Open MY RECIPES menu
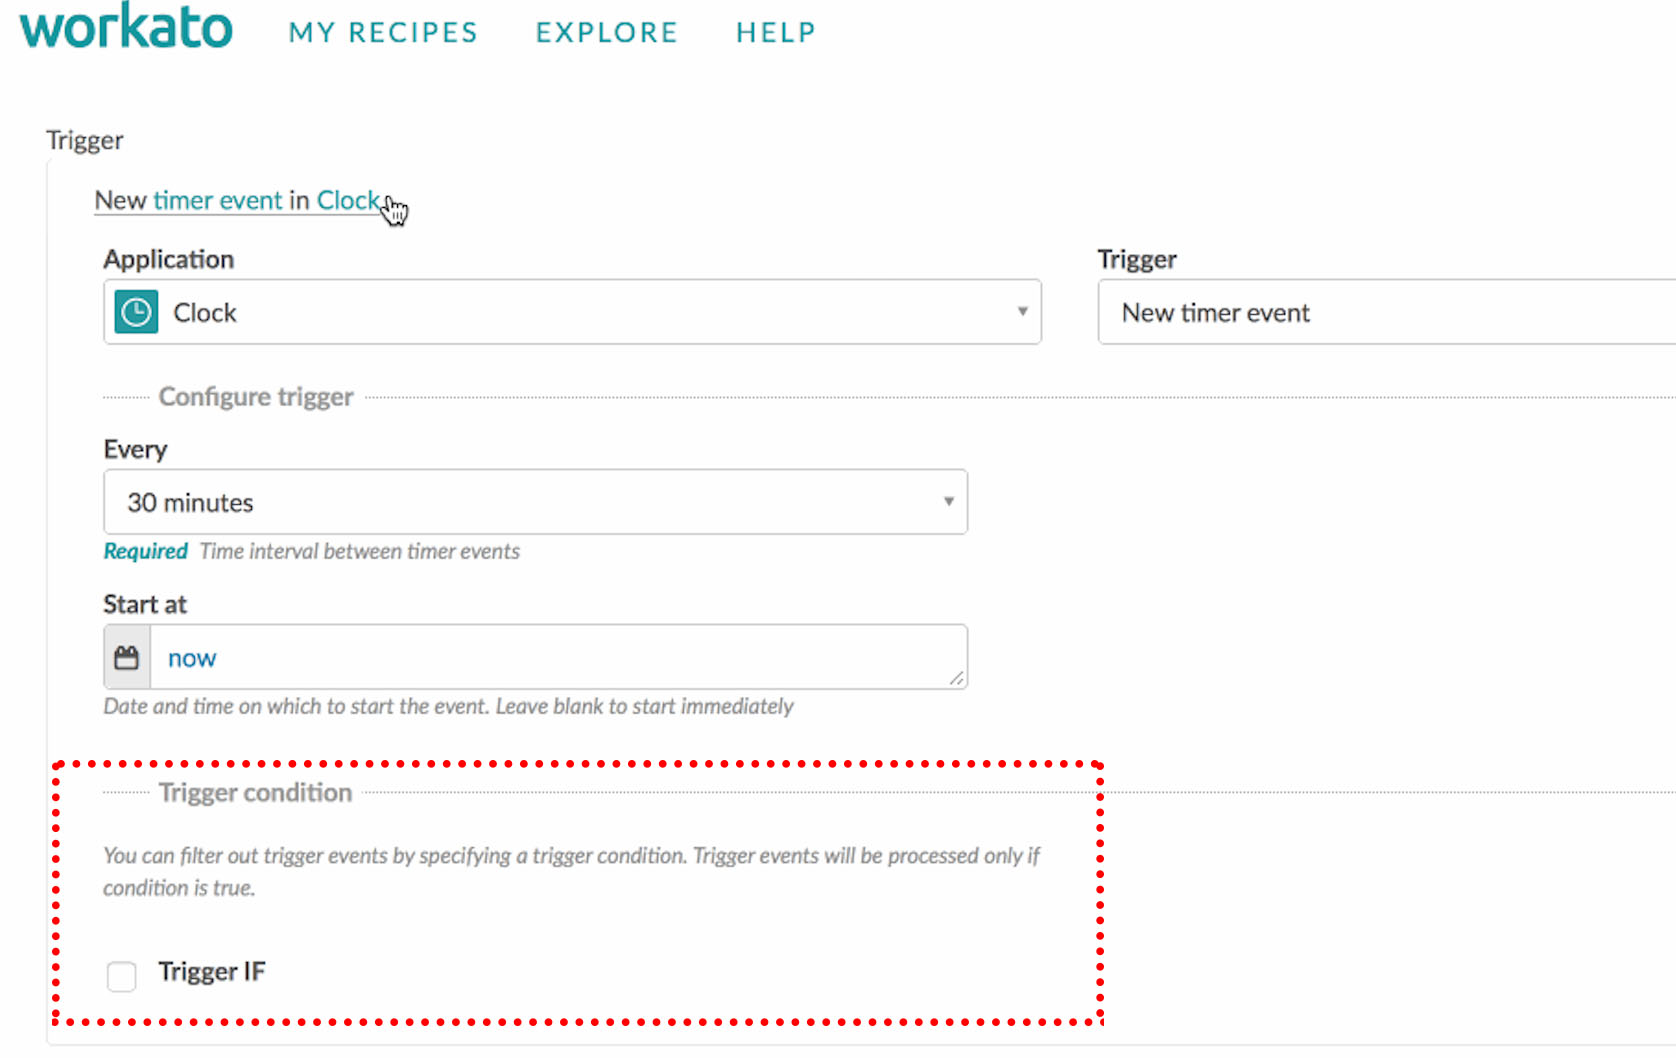 [383, 33]
